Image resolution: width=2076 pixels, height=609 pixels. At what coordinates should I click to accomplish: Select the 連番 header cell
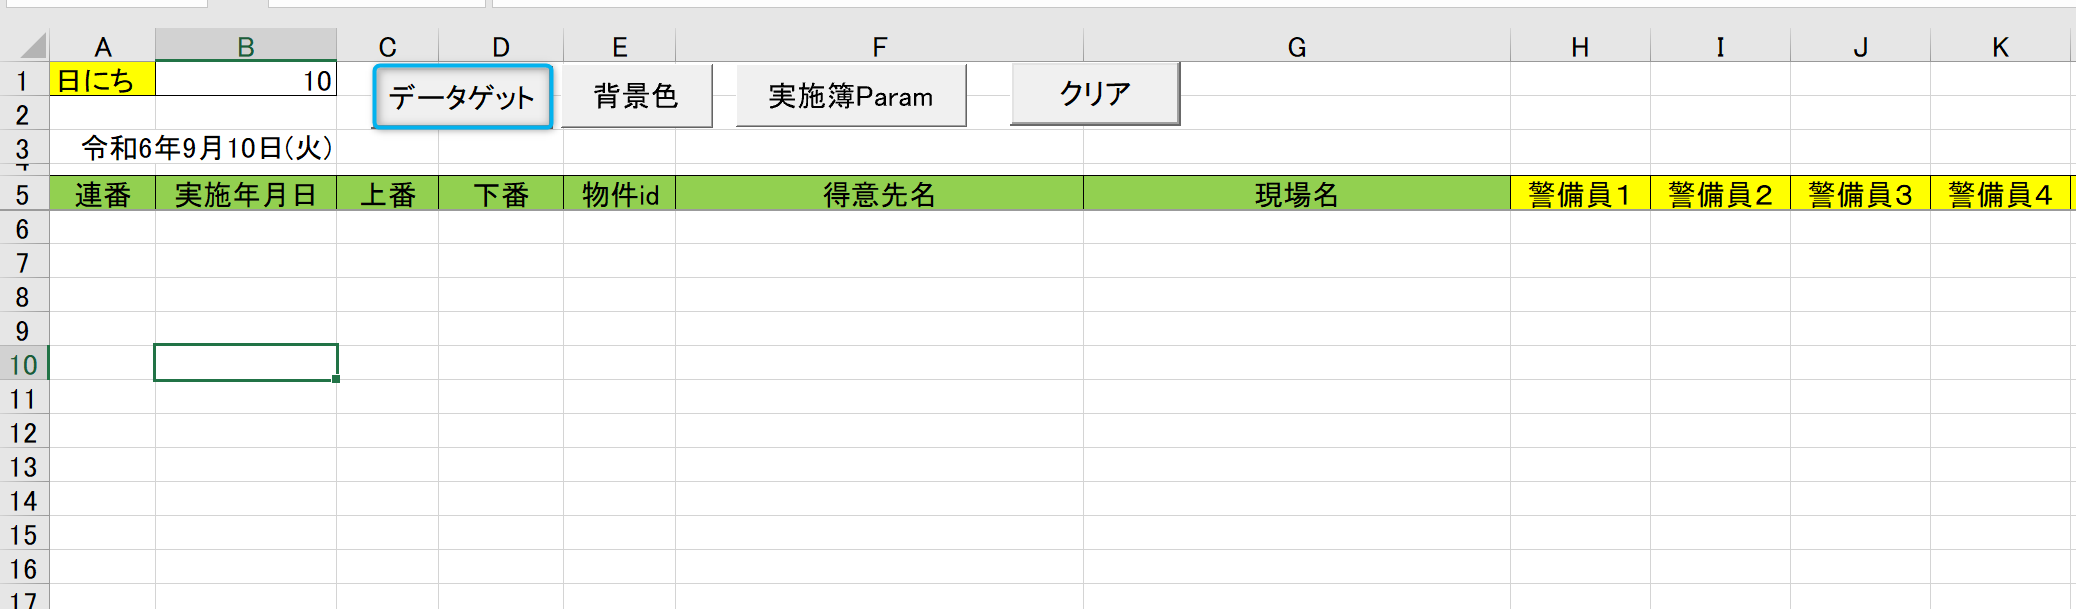[102, 194]
